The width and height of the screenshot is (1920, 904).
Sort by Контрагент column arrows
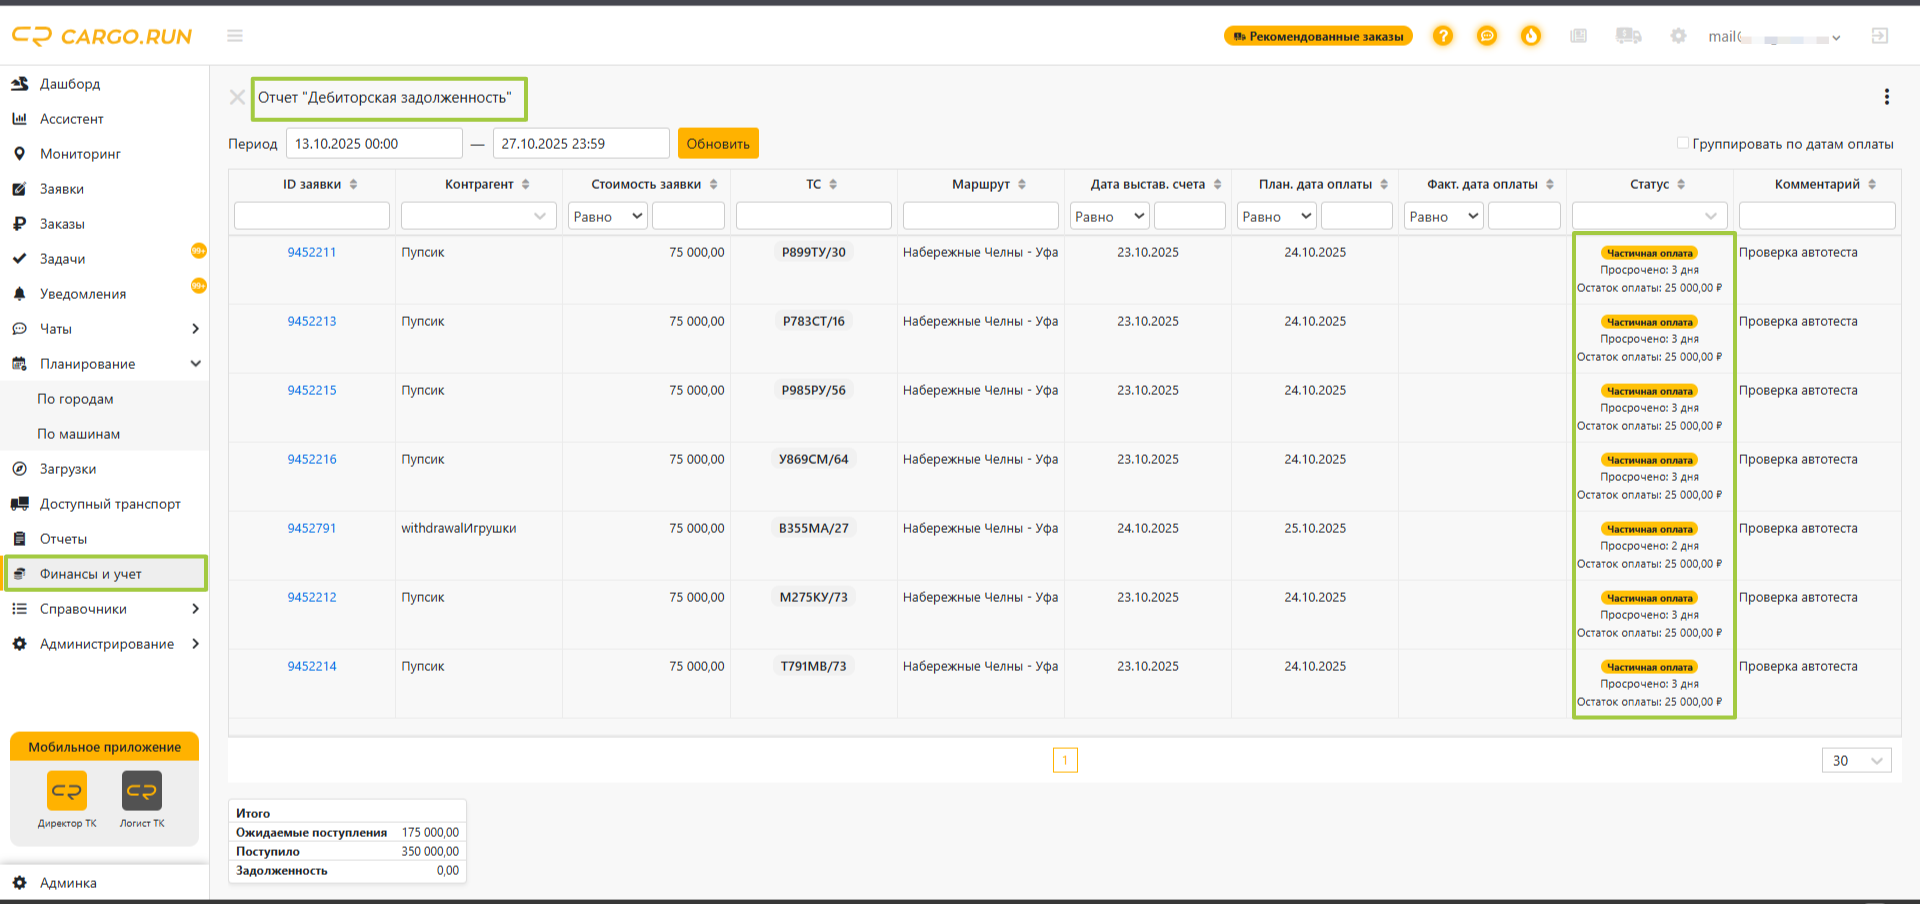coord(526,184)
